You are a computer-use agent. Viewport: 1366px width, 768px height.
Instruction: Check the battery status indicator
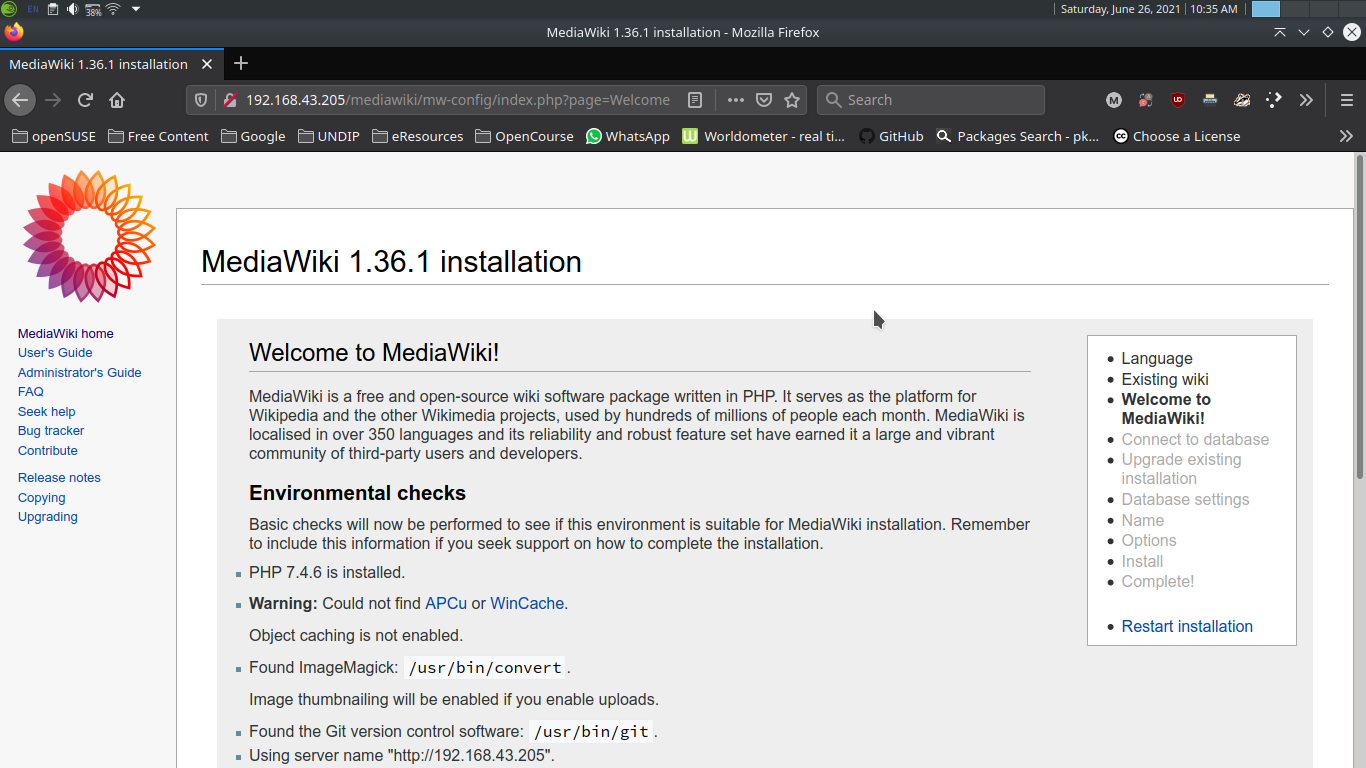(93, 9)
